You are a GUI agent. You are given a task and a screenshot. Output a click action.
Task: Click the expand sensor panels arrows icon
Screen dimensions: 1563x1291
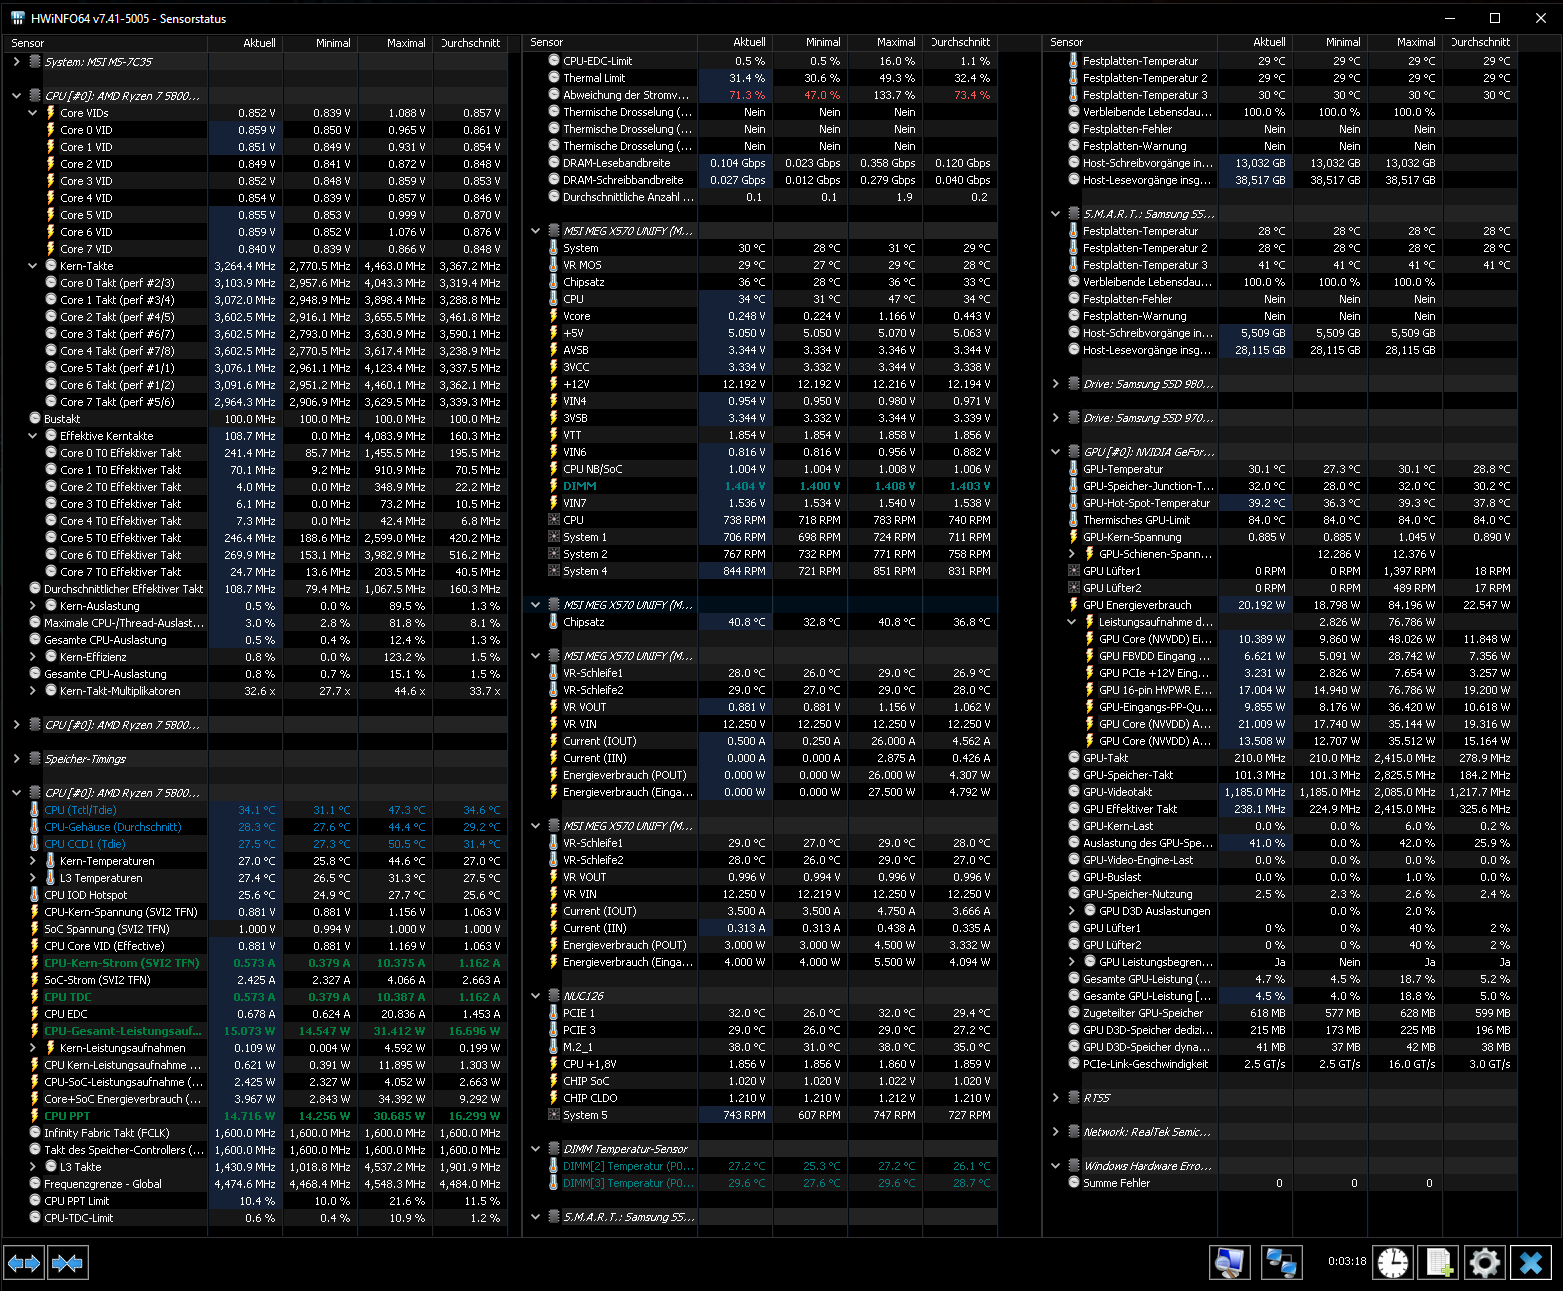(24, 1263)
